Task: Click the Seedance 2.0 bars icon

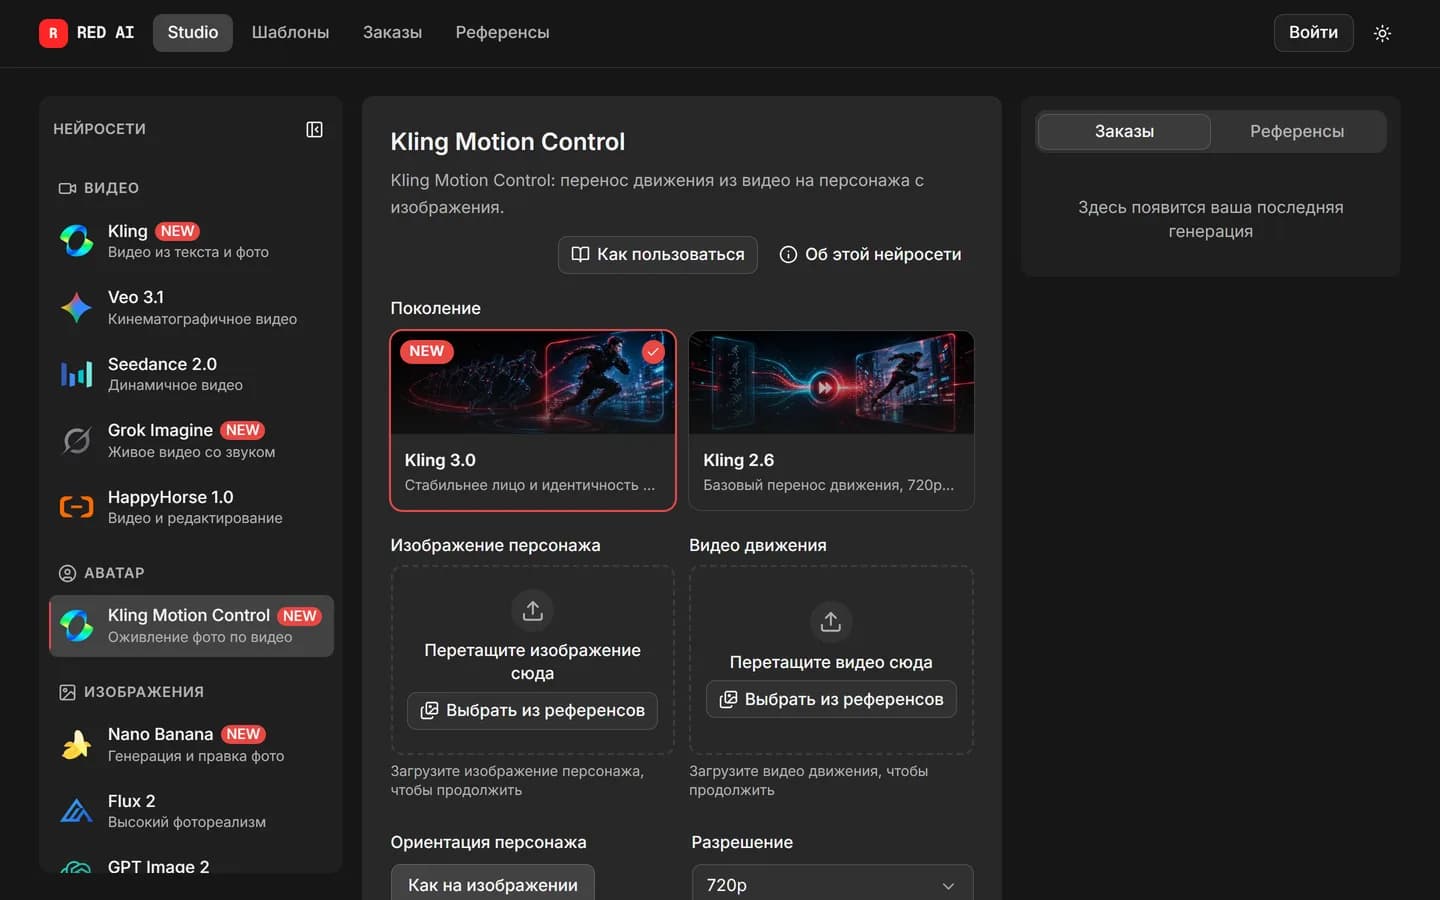Action: (77, 374)
